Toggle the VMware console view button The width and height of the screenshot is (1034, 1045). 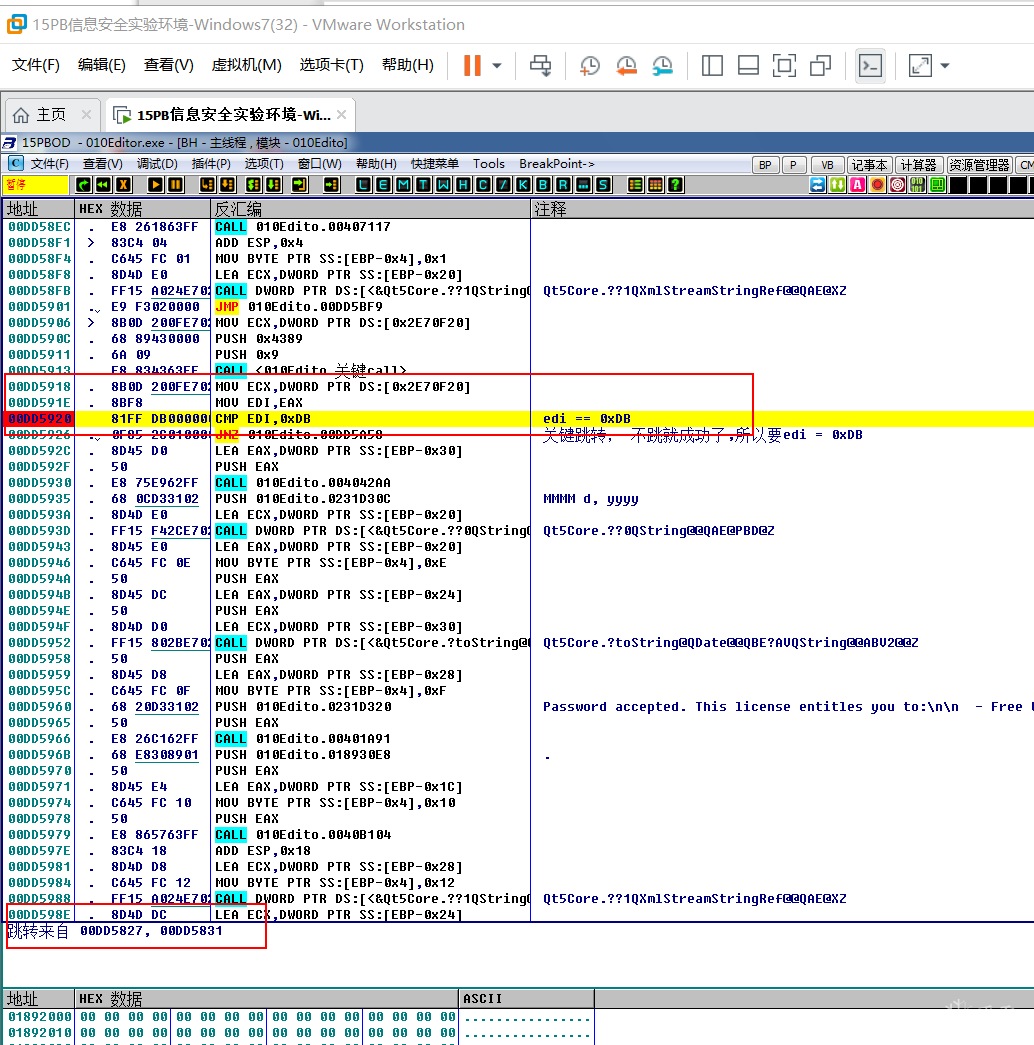click(x=870, y=65)
